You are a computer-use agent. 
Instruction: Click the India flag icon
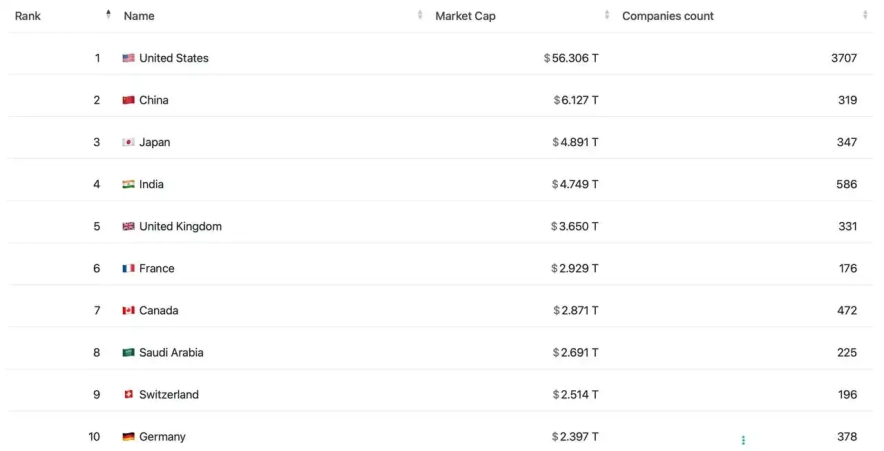coord(128,184)
